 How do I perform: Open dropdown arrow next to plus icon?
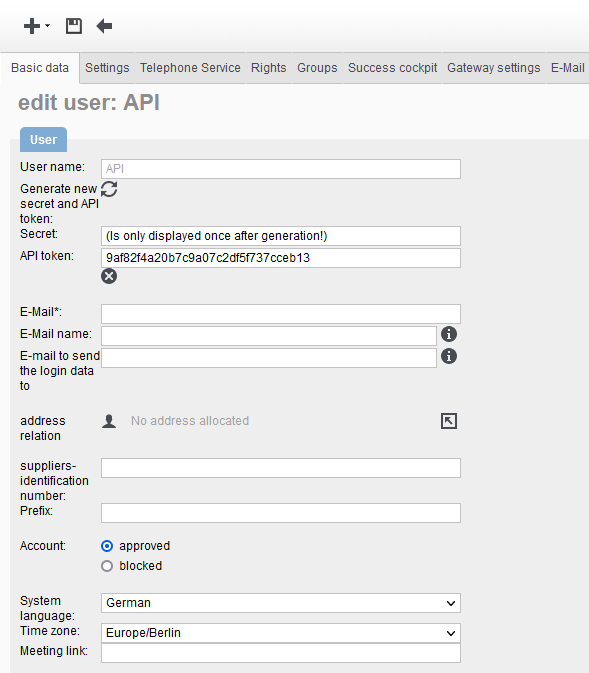point(47,26)
